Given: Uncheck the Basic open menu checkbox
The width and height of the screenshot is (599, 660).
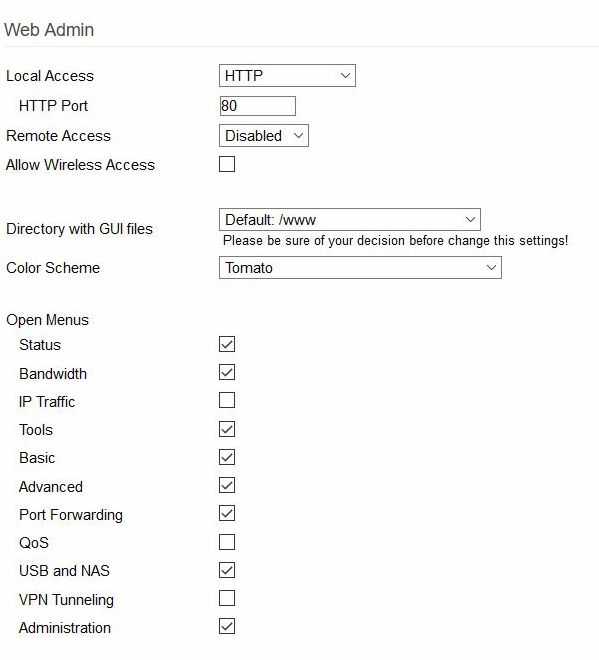Looking at the screenshot, I should tap(227, 457).
